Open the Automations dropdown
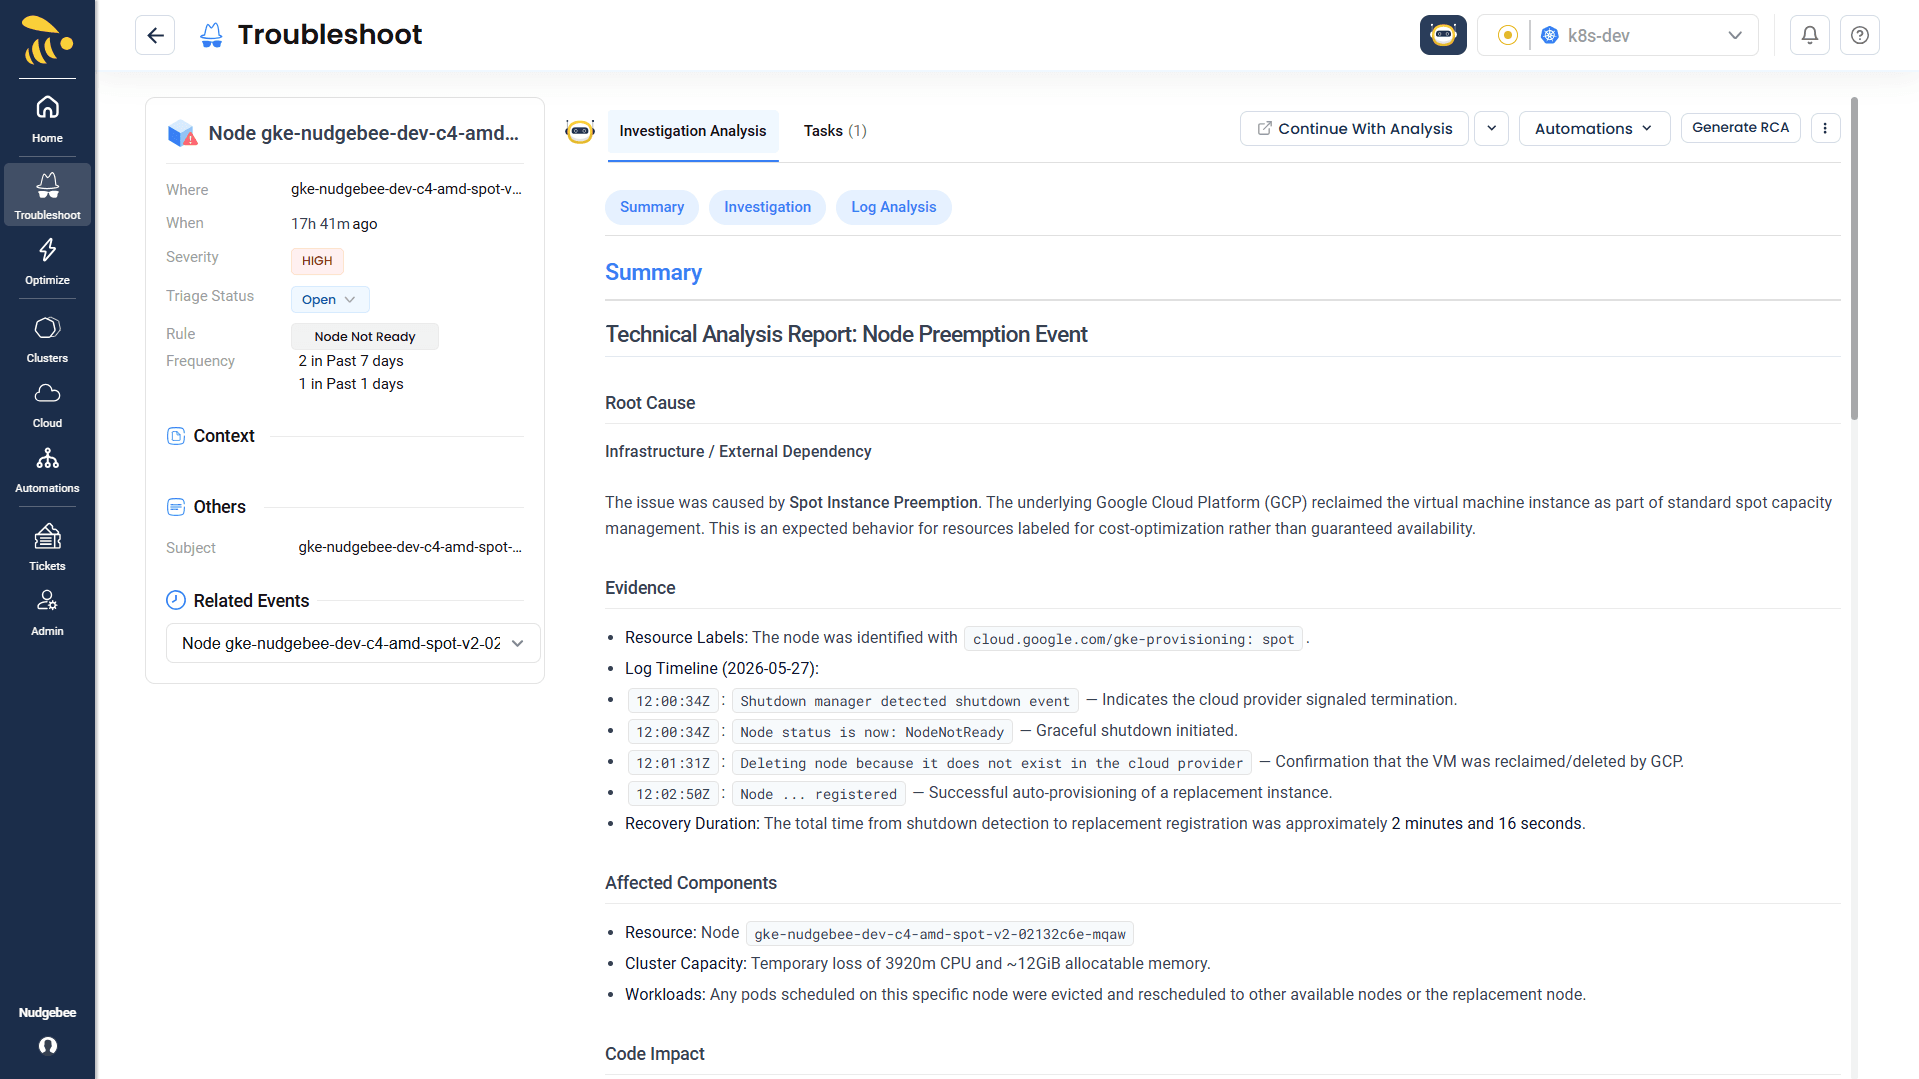The width and height of the screenshot is (1919, 1079). click(x=1594, y=128)
